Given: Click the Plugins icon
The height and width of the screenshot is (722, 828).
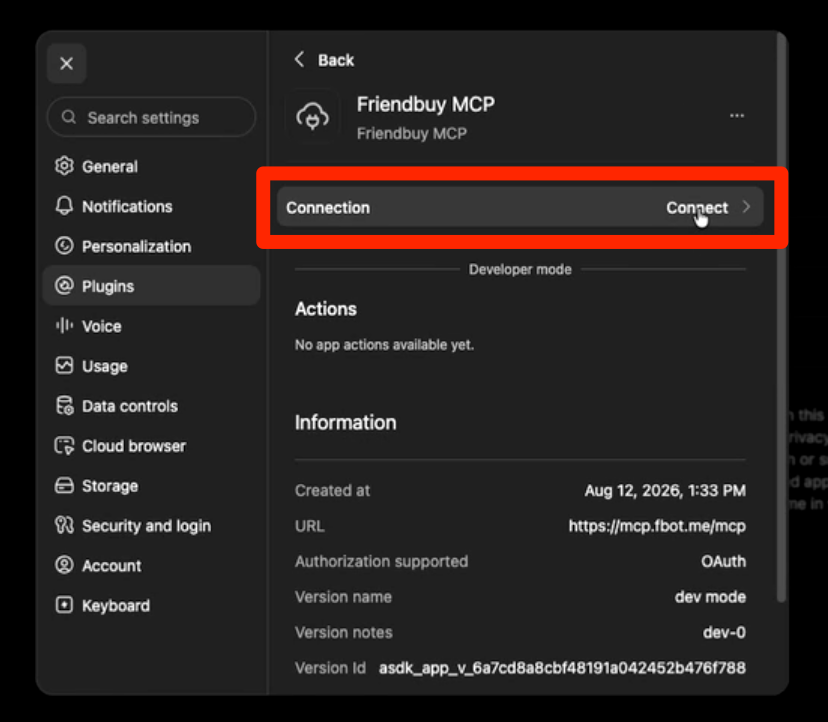Looking at the screenshot, I should [x=64, y=286].
